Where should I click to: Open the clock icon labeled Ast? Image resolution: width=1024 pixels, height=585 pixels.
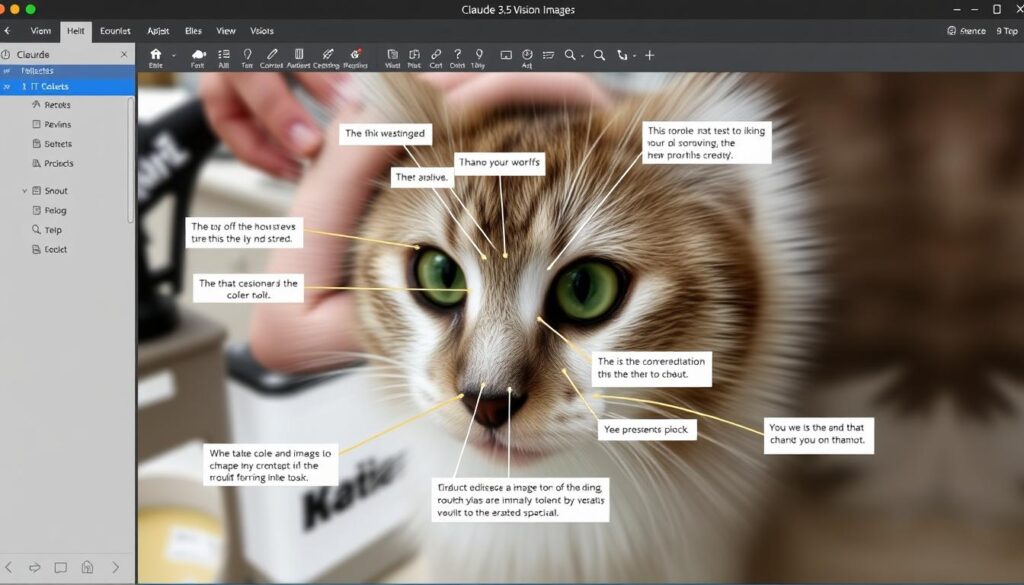[527, 55]
